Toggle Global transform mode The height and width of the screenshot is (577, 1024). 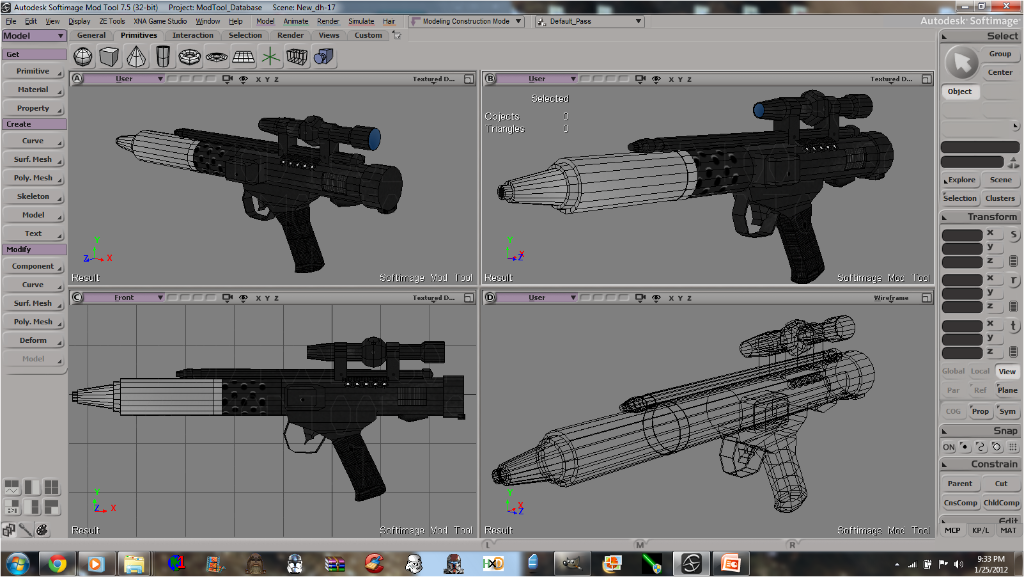(953, 371)
